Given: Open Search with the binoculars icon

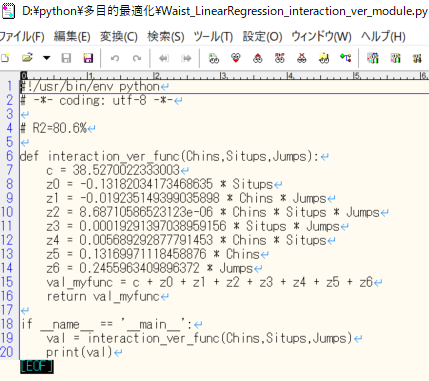Looking at the screenshot, I should point(214,58).
